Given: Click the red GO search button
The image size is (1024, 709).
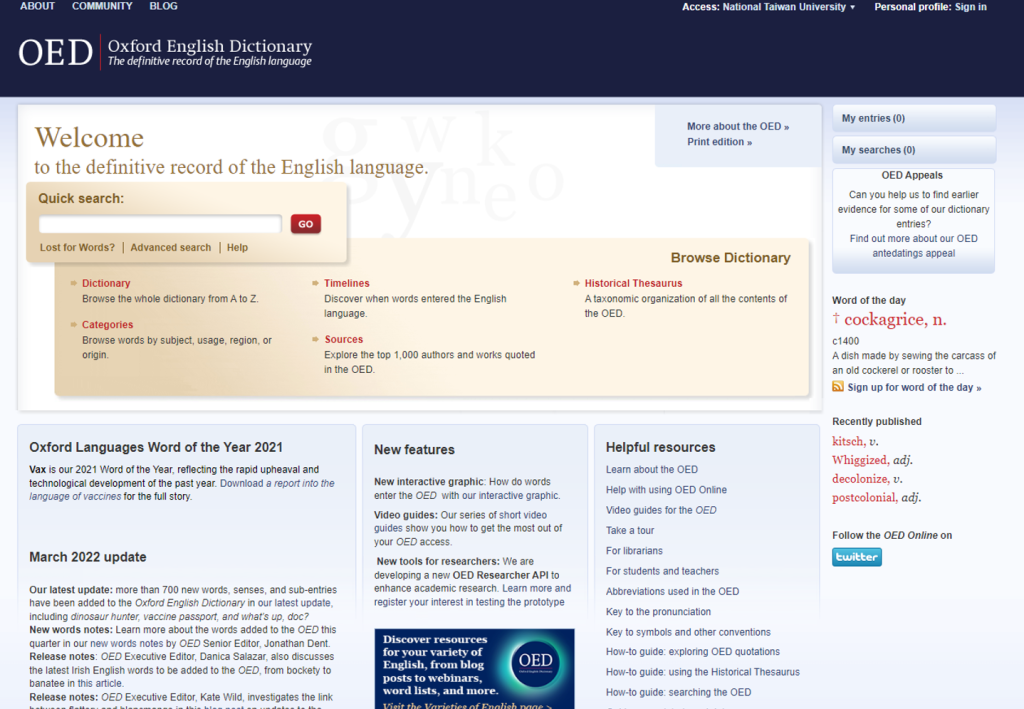Looking at the screenshot, I should (x=306, y=224).
